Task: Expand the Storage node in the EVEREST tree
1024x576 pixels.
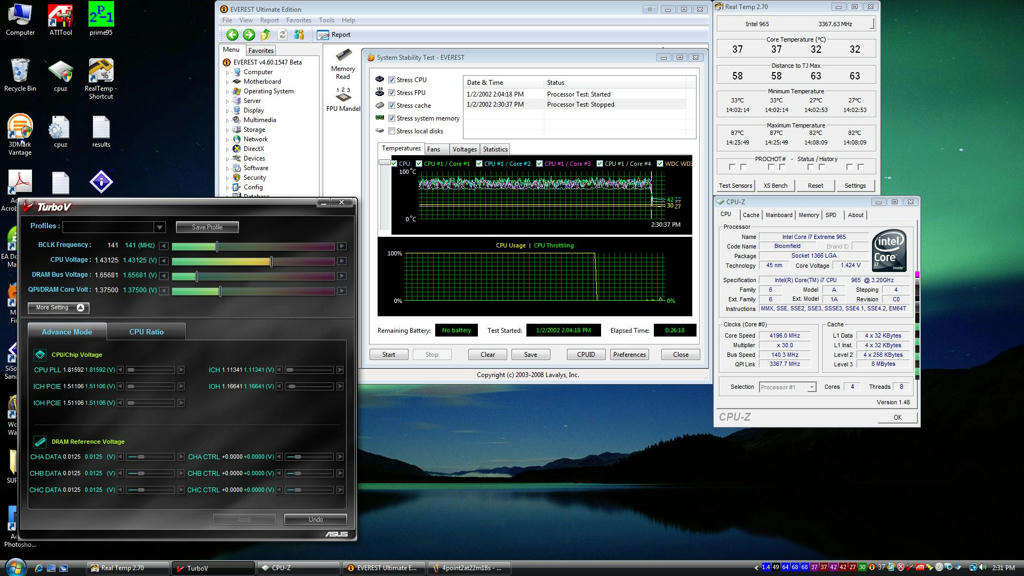Action: [x=228, y=130]
